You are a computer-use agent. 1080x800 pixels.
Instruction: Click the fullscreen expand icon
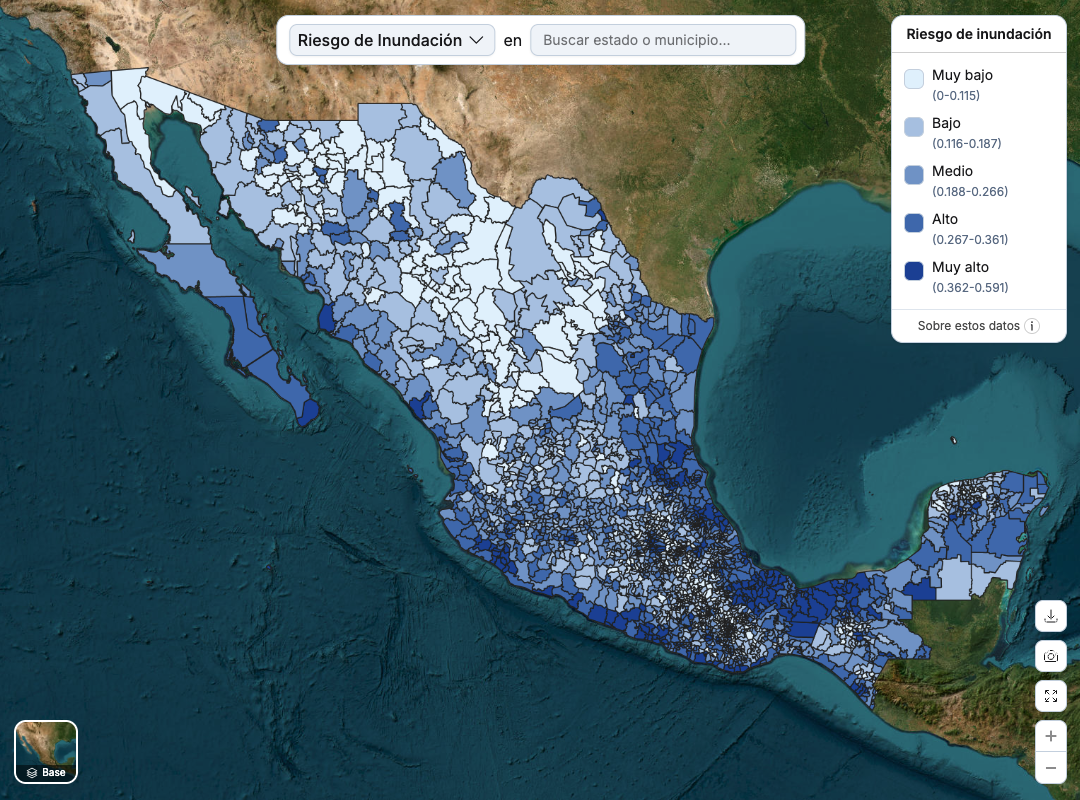coord(1050,695)
